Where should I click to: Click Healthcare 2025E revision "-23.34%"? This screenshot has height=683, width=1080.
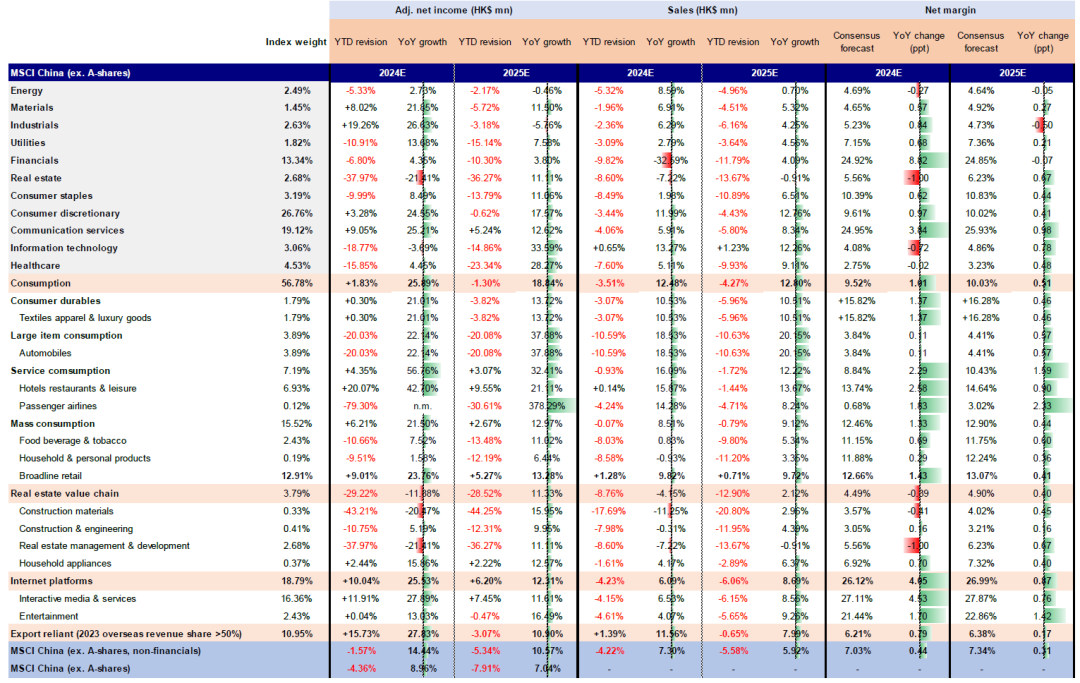[x=486, y=266]
